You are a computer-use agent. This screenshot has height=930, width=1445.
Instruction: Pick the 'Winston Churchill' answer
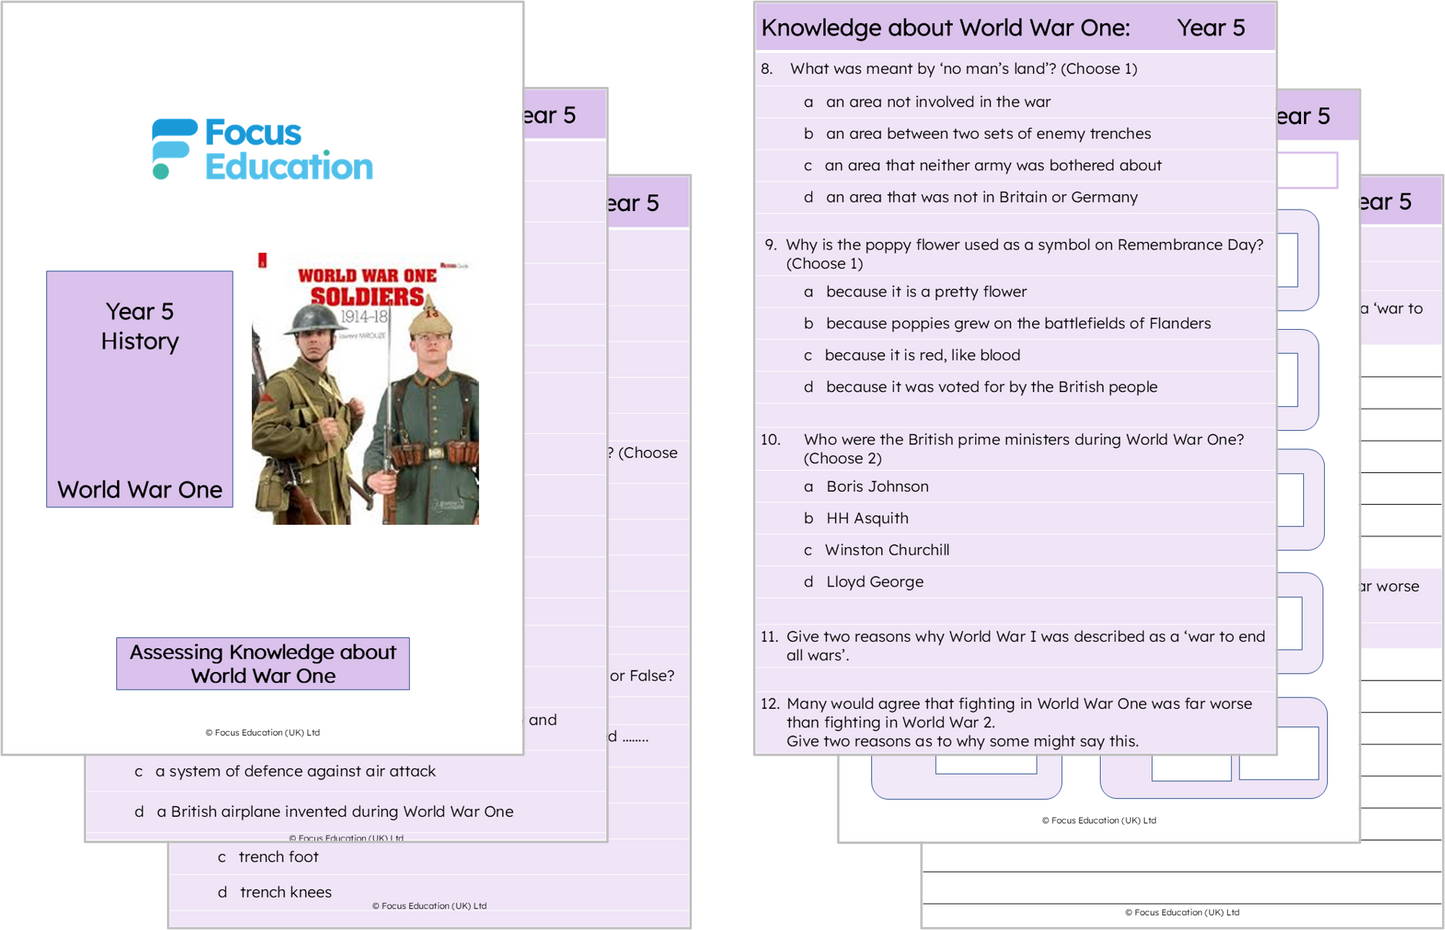coord(886,551)
